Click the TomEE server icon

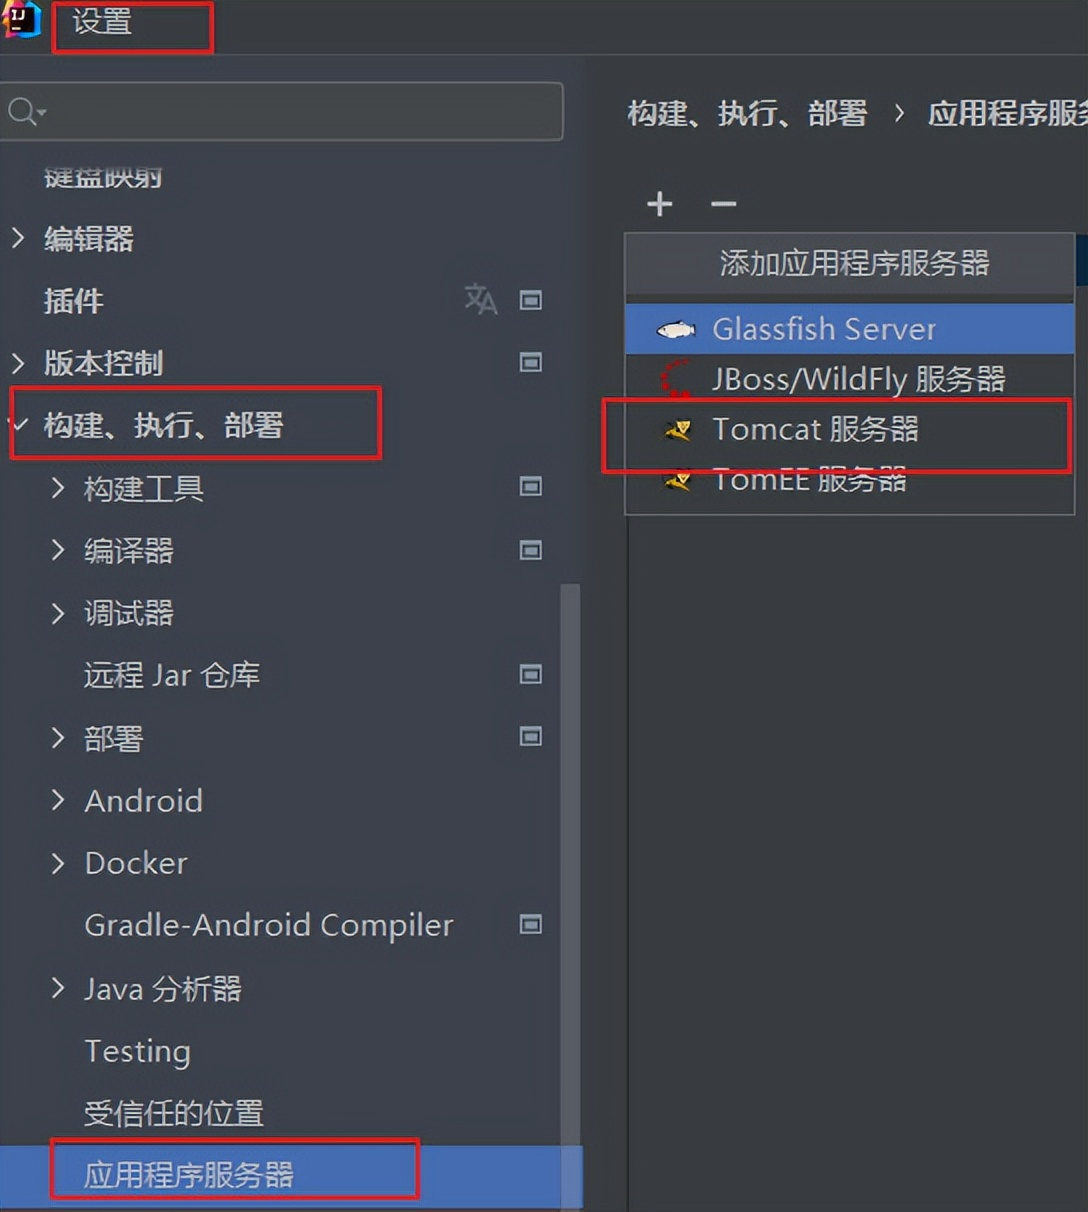point(678,480)
